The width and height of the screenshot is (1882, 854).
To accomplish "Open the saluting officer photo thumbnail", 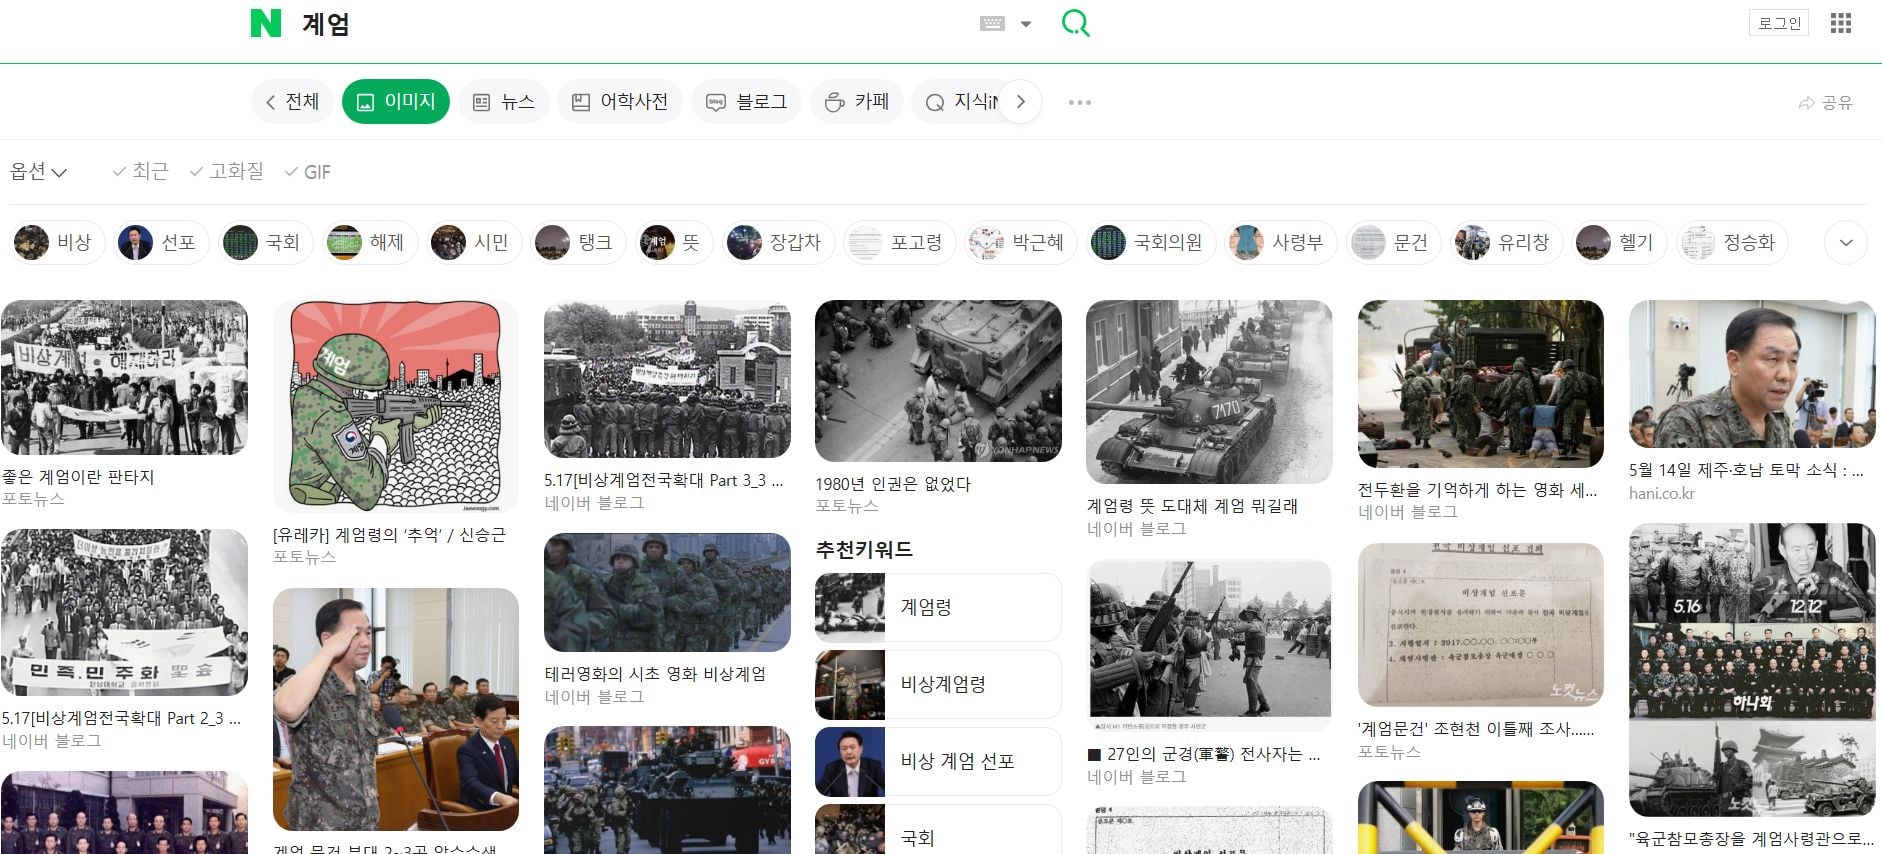I will [396, 709].
